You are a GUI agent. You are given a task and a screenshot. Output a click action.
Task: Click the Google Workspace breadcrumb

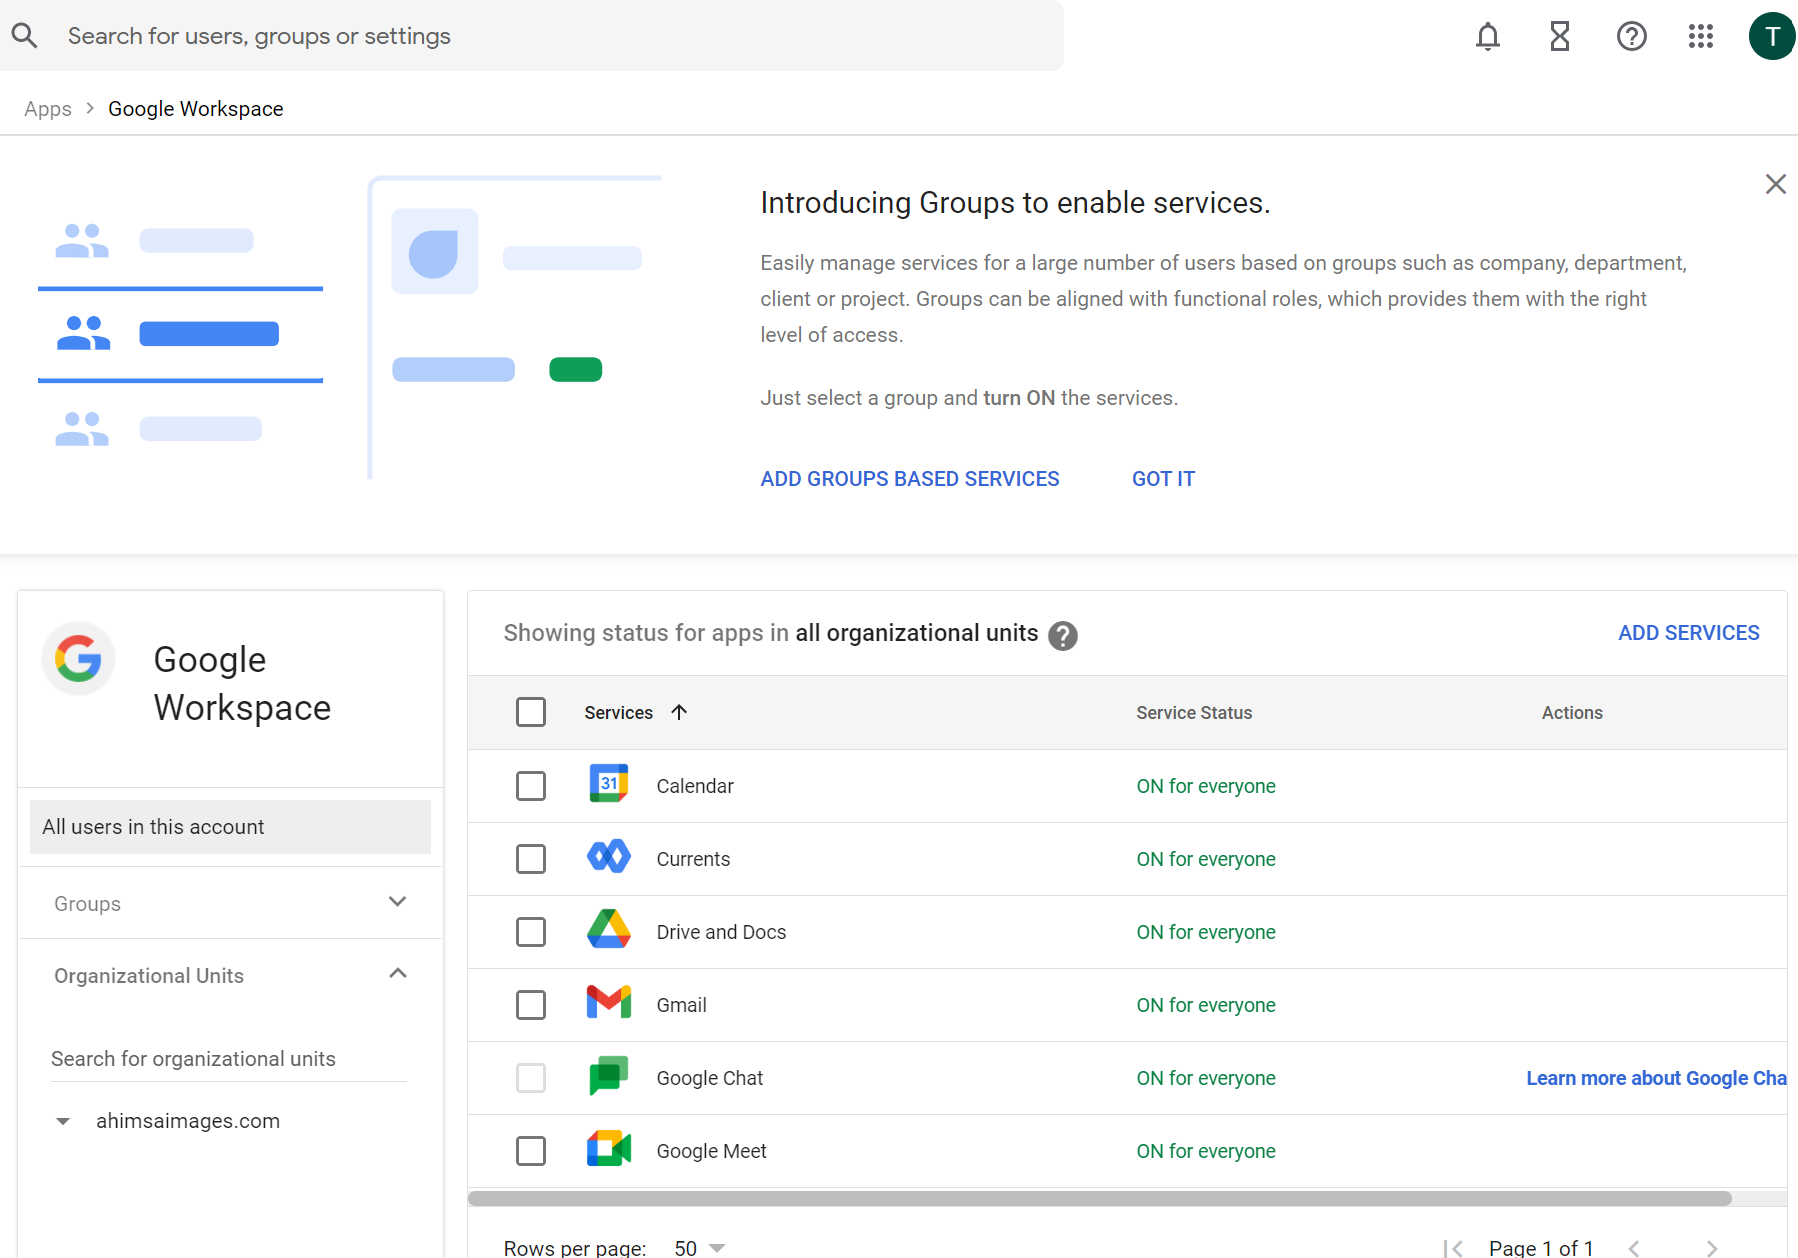click(196, 109)
